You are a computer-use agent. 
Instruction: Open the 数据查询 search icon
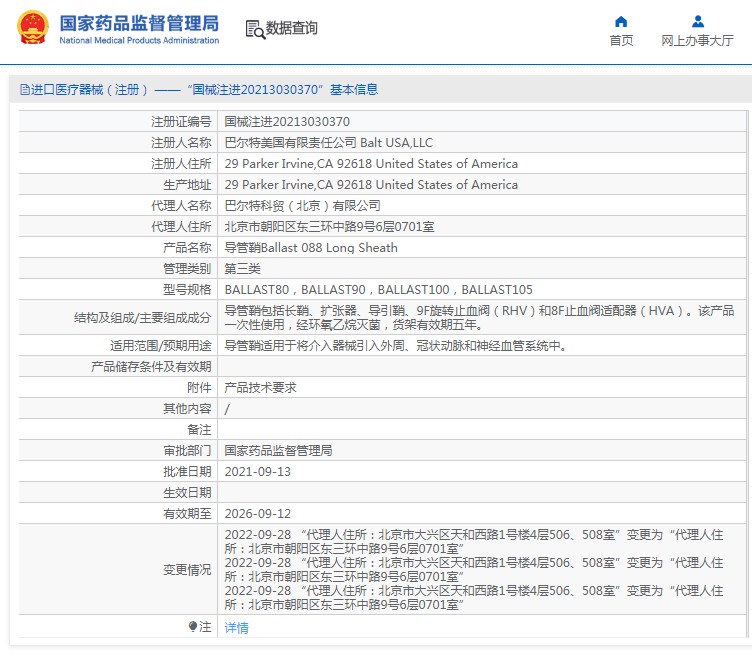point(255,29)
